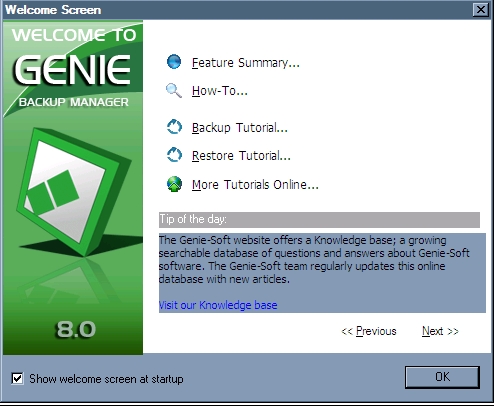This screenshot has width=497, height=406.
Task: Close the Welcome Screen dialog
Action: click(481, 9)
